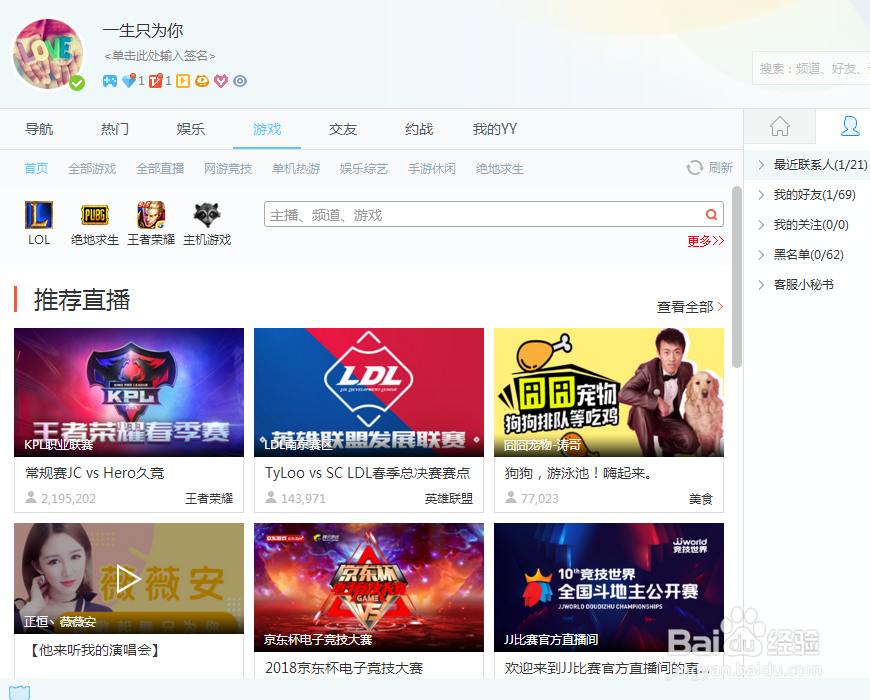The height and width of the screenshot is (700, 870).
Task: Open the 京东杯电子竞技大赛 stream thumbnail
Action: coord(369,587)
